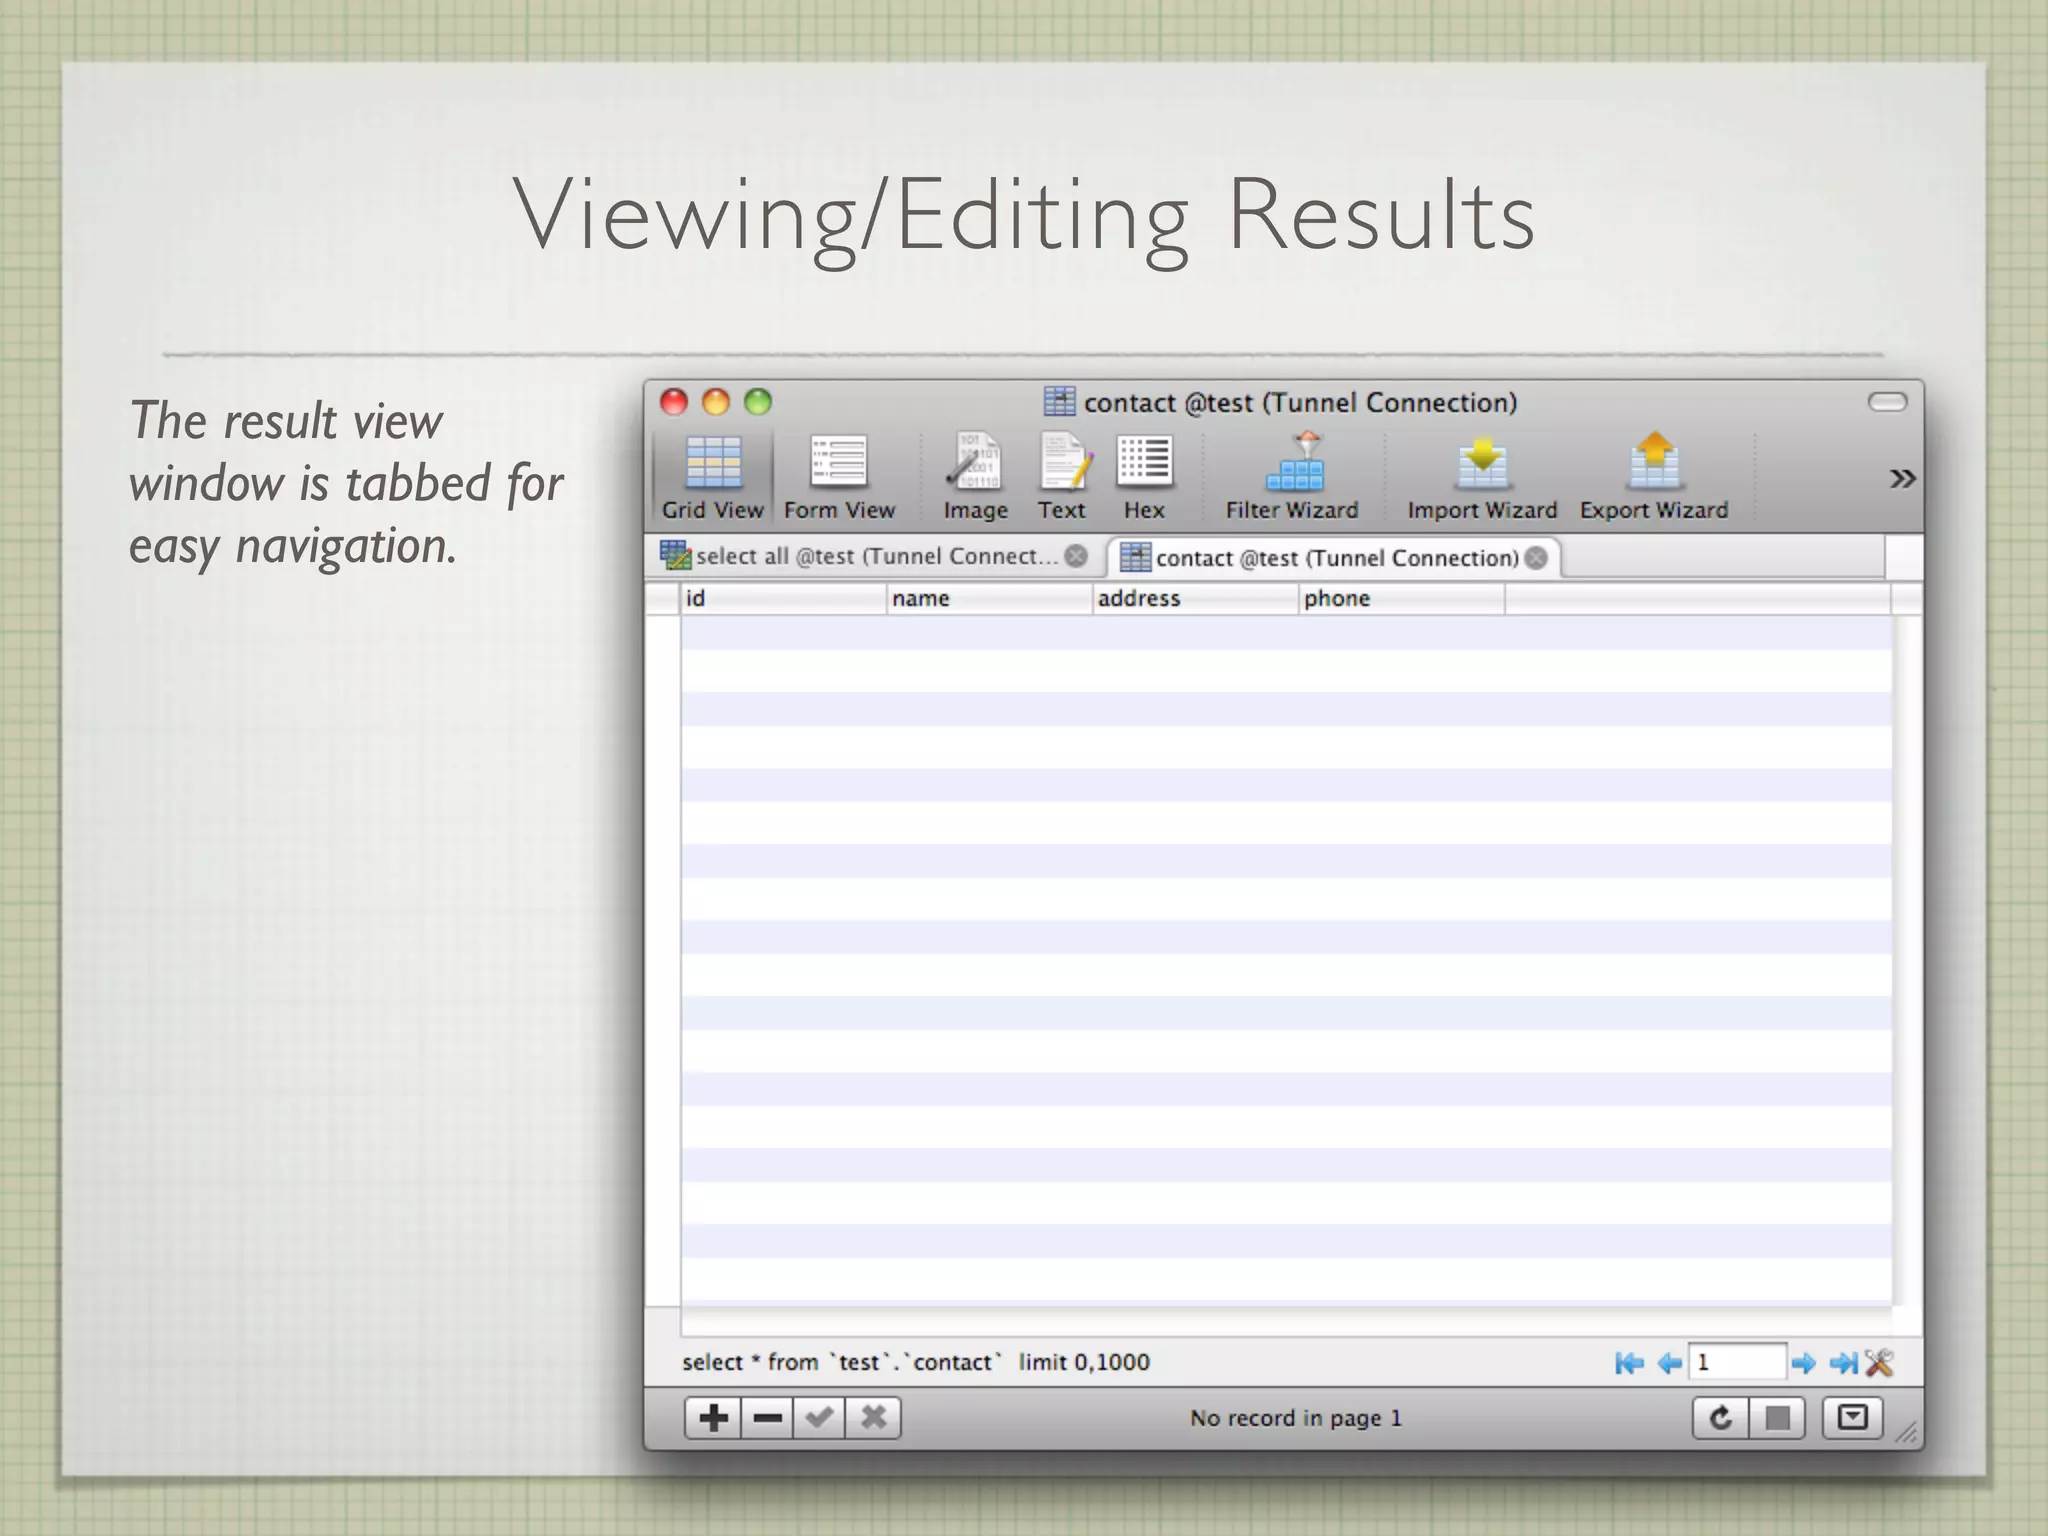
Task: Refresh the query results
Action: point(1720,1418)
